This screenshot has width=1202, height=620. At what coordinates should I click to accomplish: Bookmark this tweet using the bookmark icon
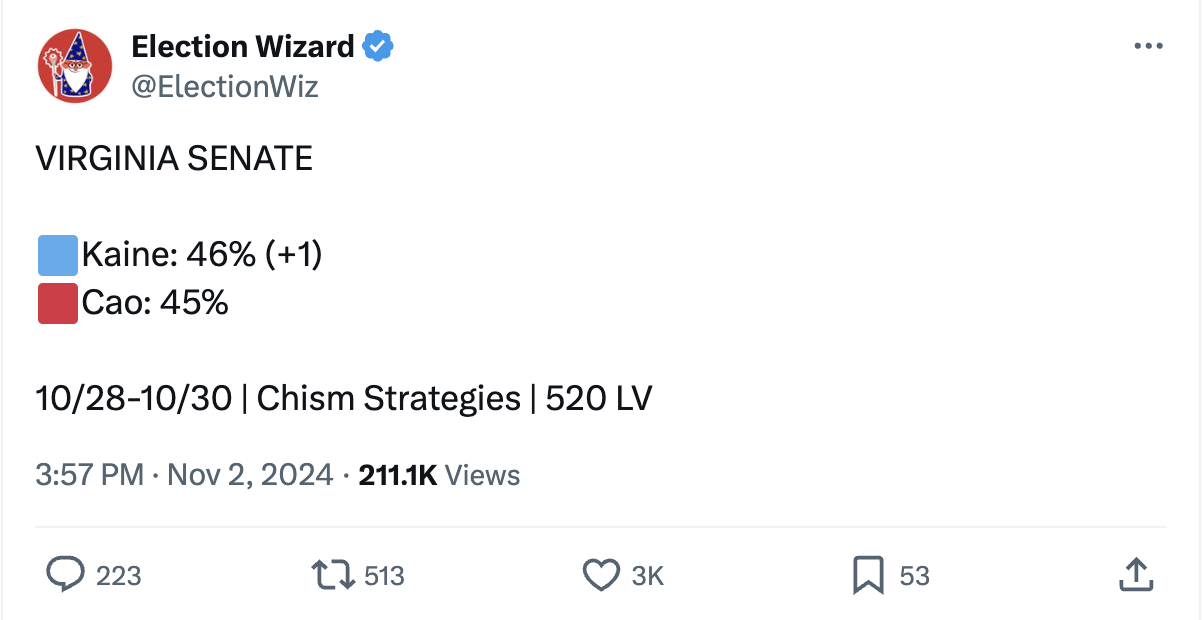click(x=867, y=574)
